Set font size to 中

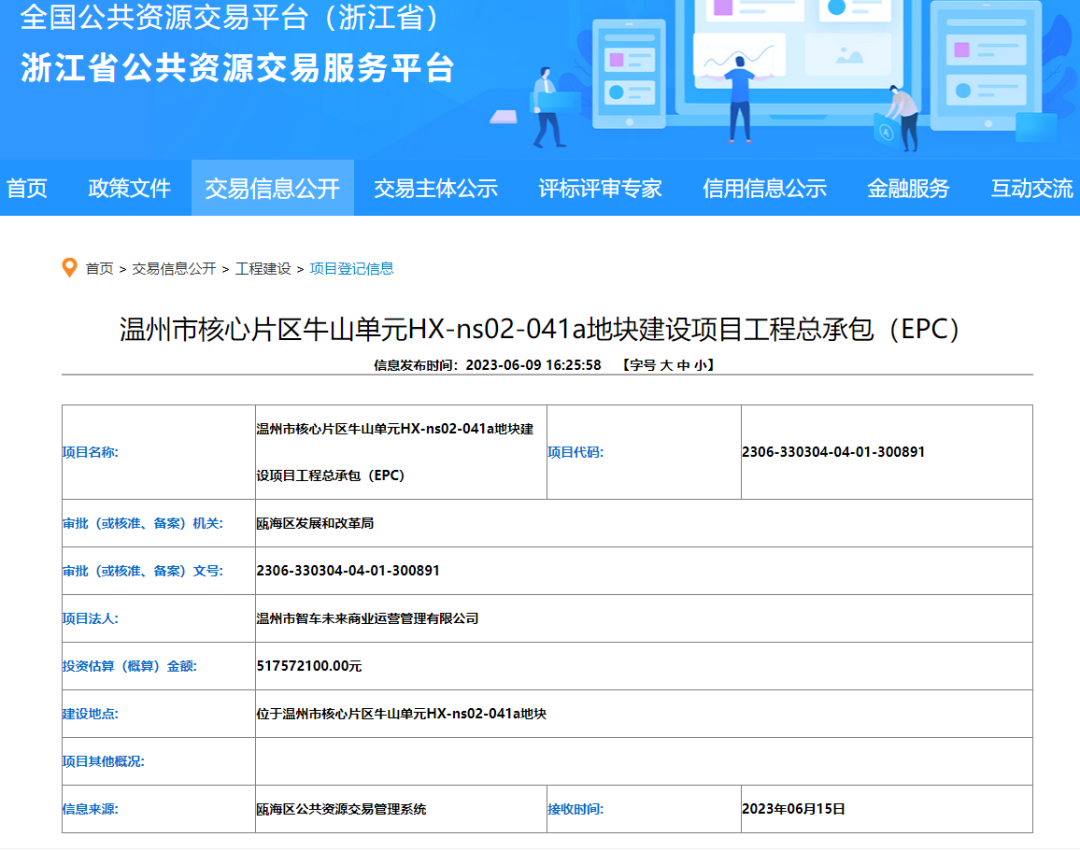[683, 365]
